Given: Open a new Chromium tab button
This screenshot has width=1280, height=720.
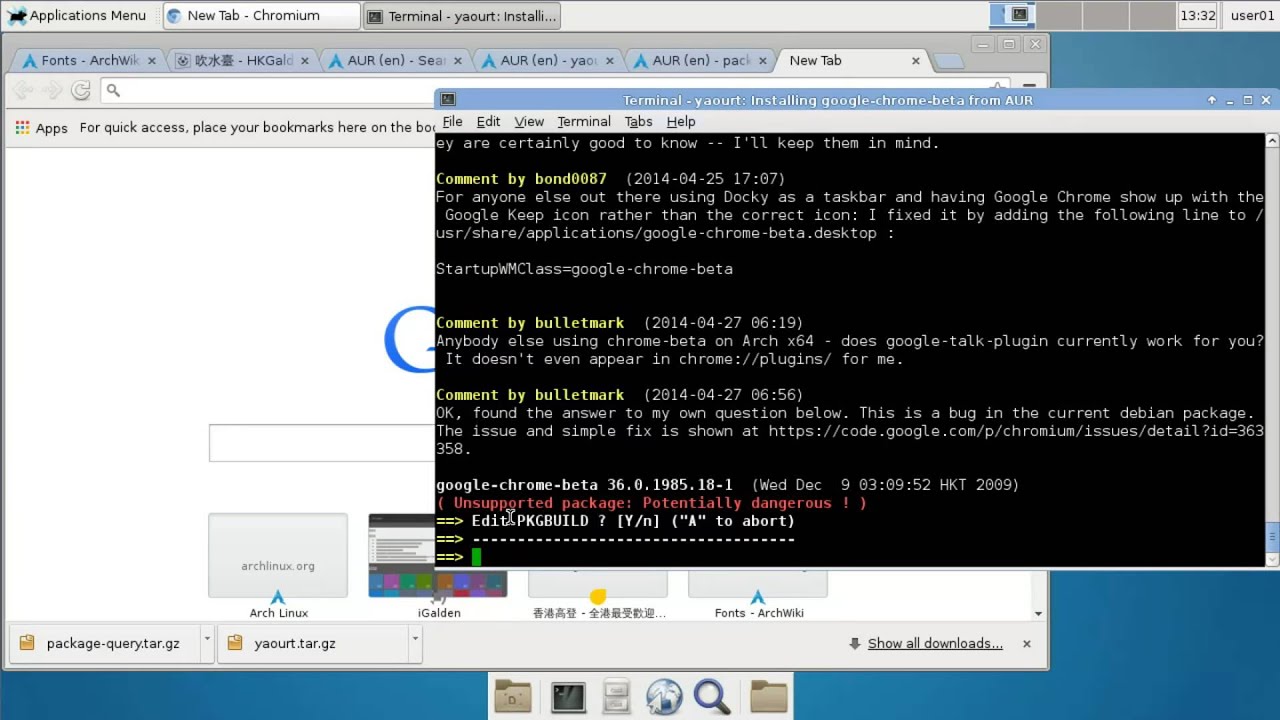Looking at the screenshot, I should (x=948, y=61).
